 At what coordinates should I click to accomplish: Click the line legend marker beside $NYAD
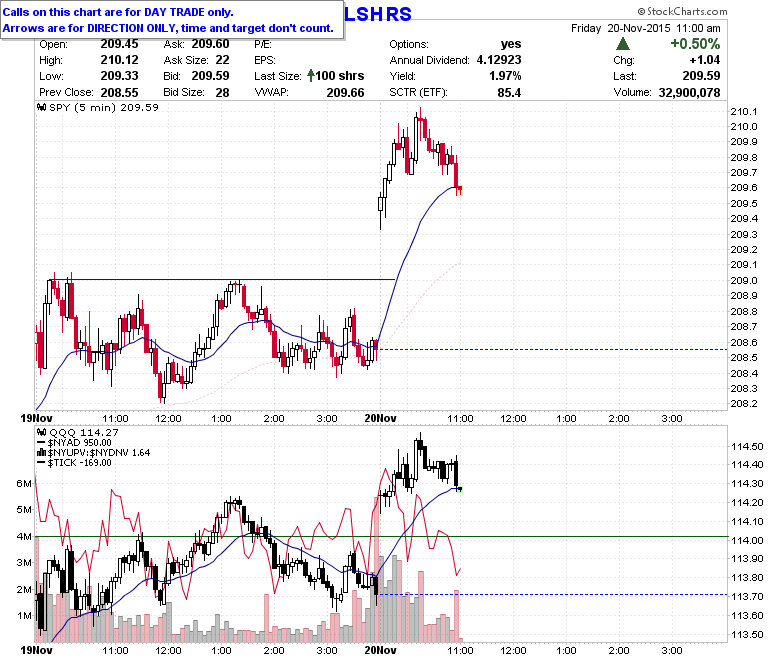click(x=42, y=443)
